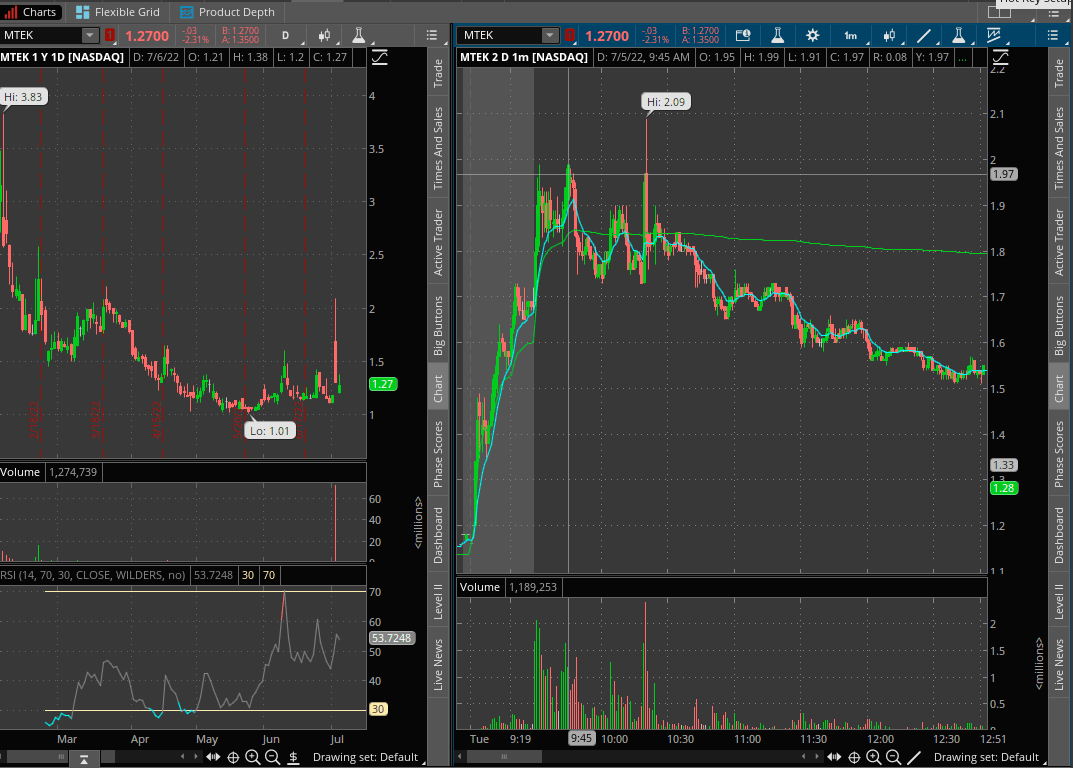Open Active Trader tab of right chart

coord(1059,242)
